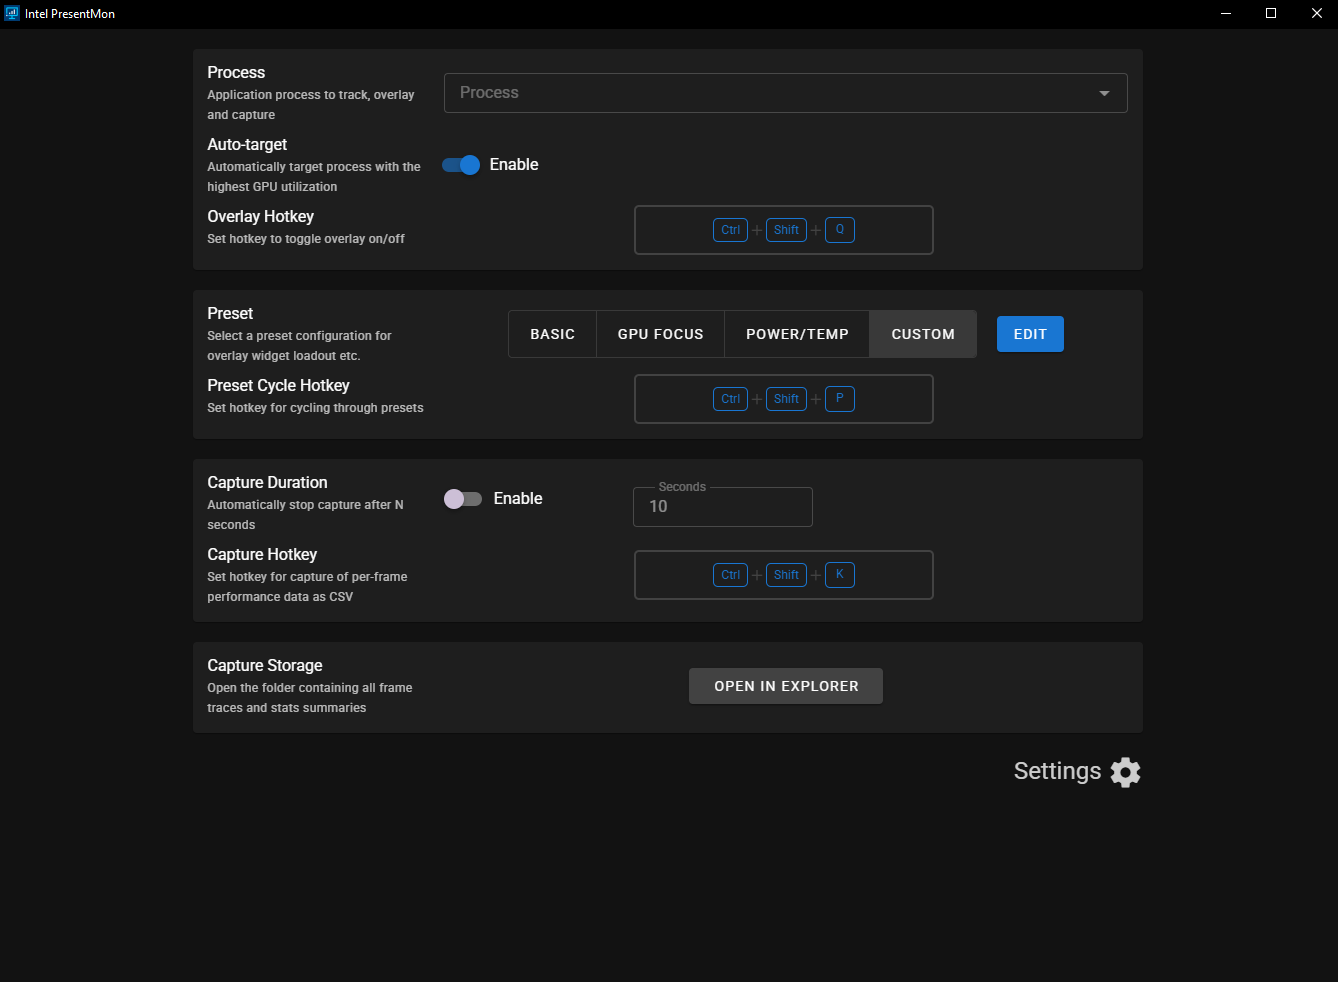The width and height of the screenshot is (1338, 982).
Task: Click the Ctrl chip in Overlay Hotkey
Action: (731, 230)
